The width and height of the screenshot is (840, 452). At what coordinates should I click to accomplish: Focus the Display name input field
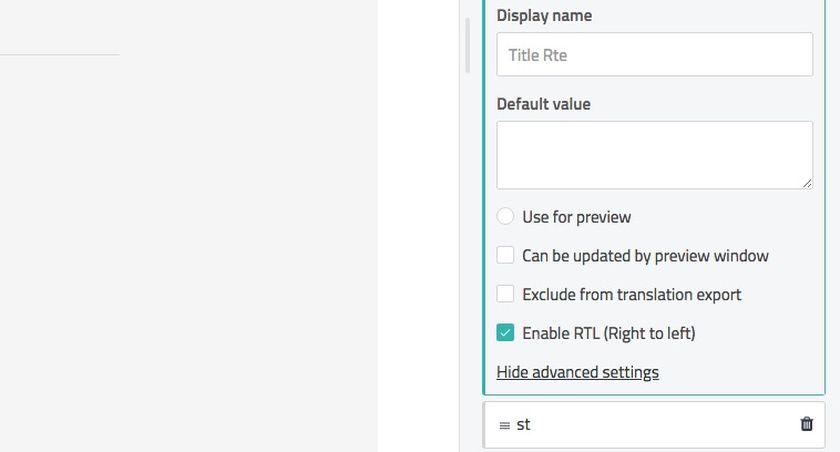click(655, 55)
